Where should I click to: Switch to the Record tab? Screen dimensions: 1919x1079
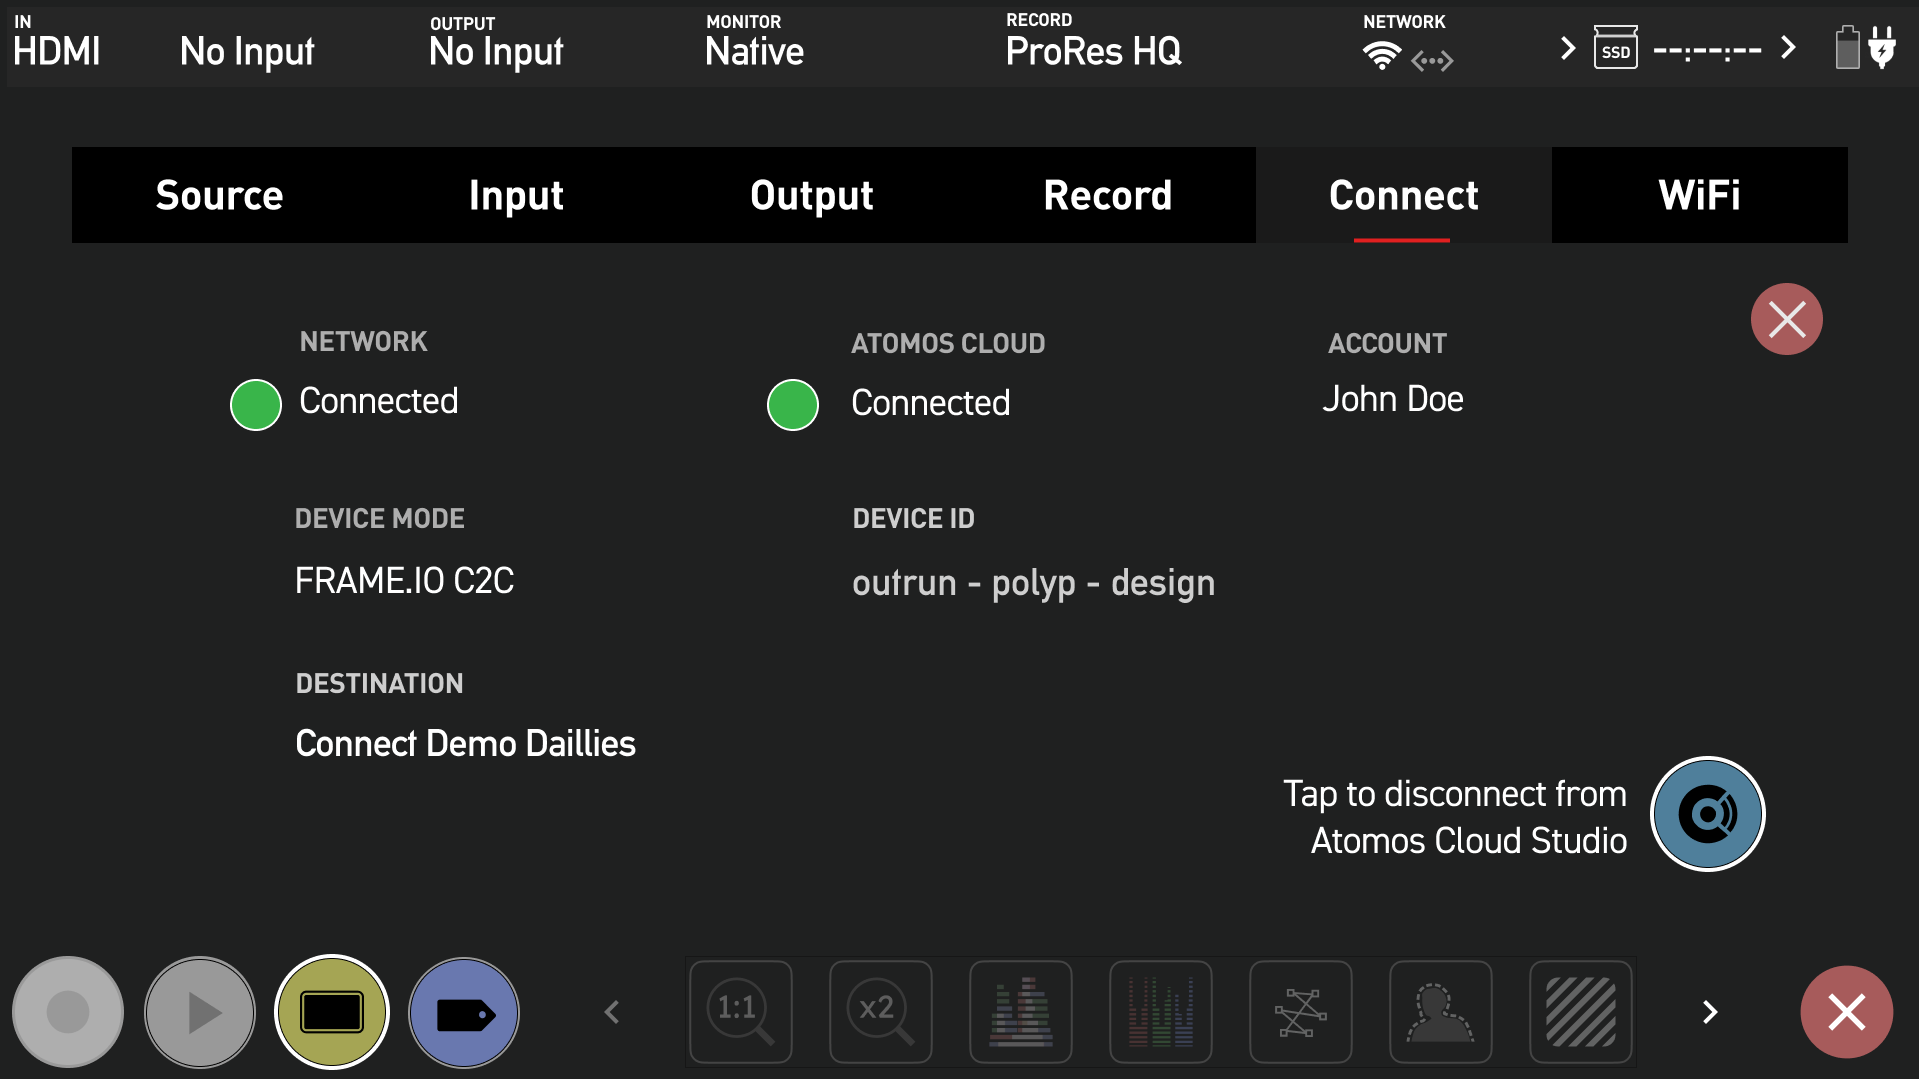click(x=1108, y=195)
